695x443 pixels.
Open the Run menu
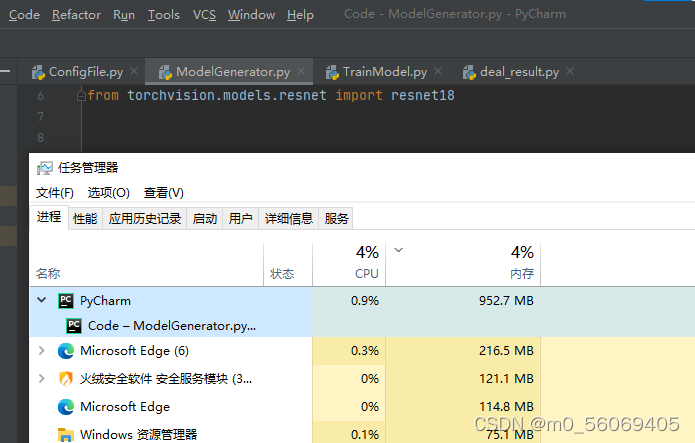coord(124,15)
